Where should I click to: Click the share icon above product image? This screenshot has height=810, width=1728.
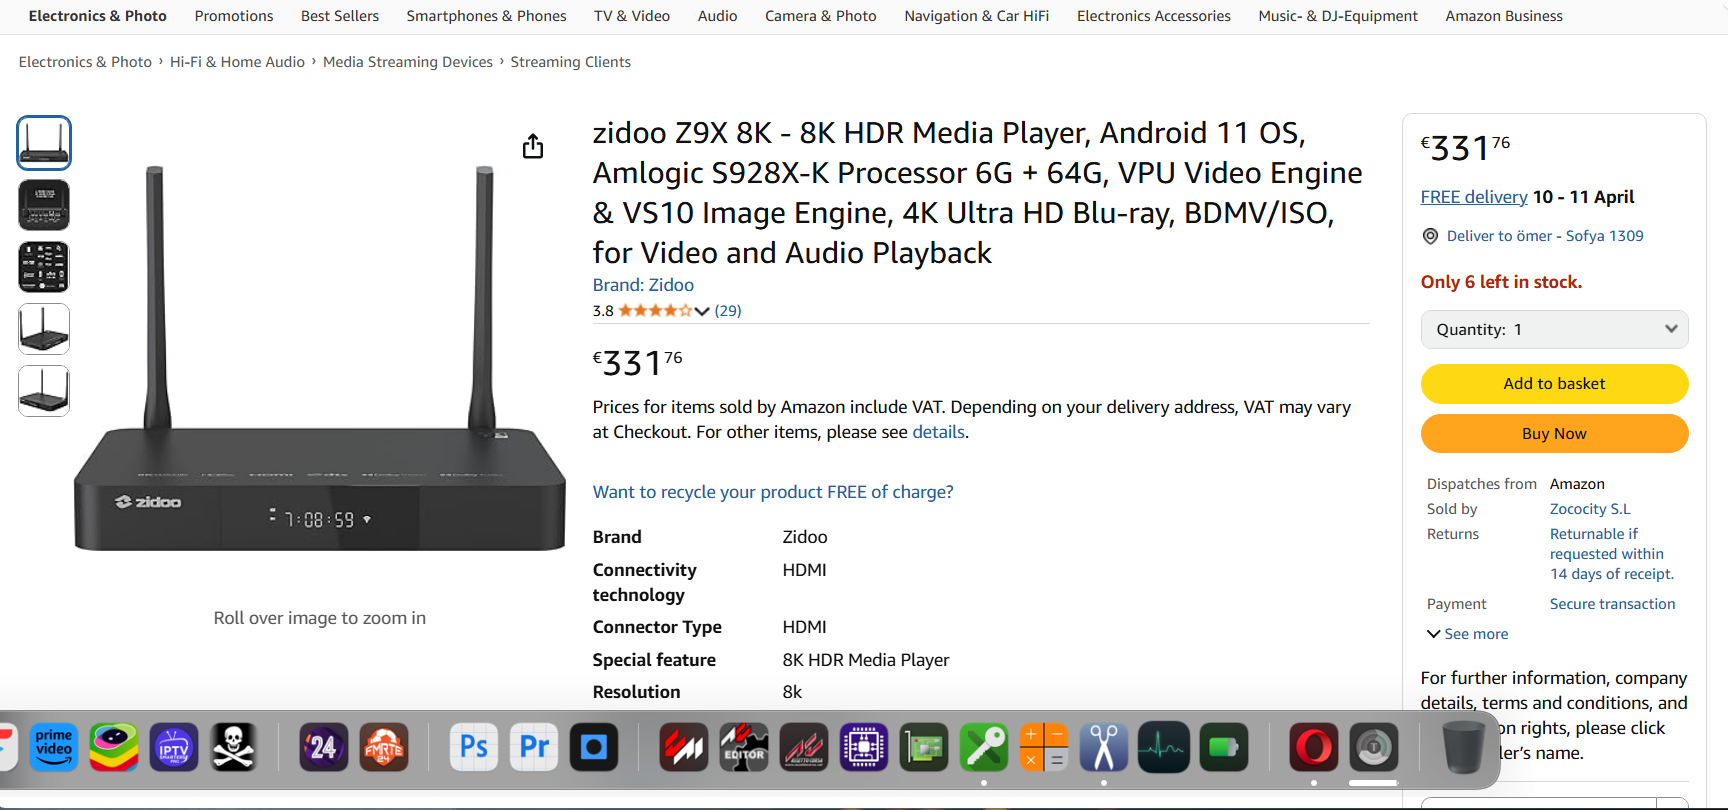click(533, 146)
